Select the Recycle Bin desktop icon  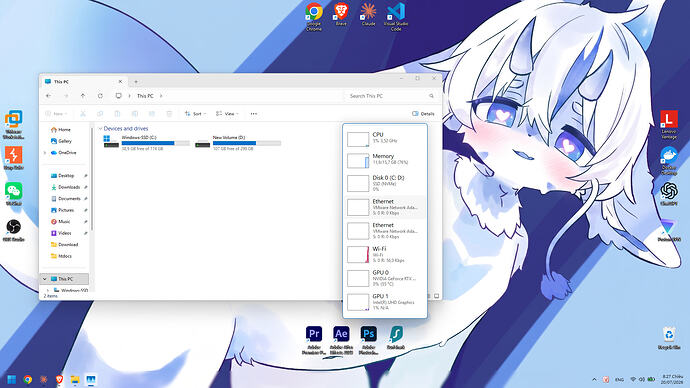point(669,338)
